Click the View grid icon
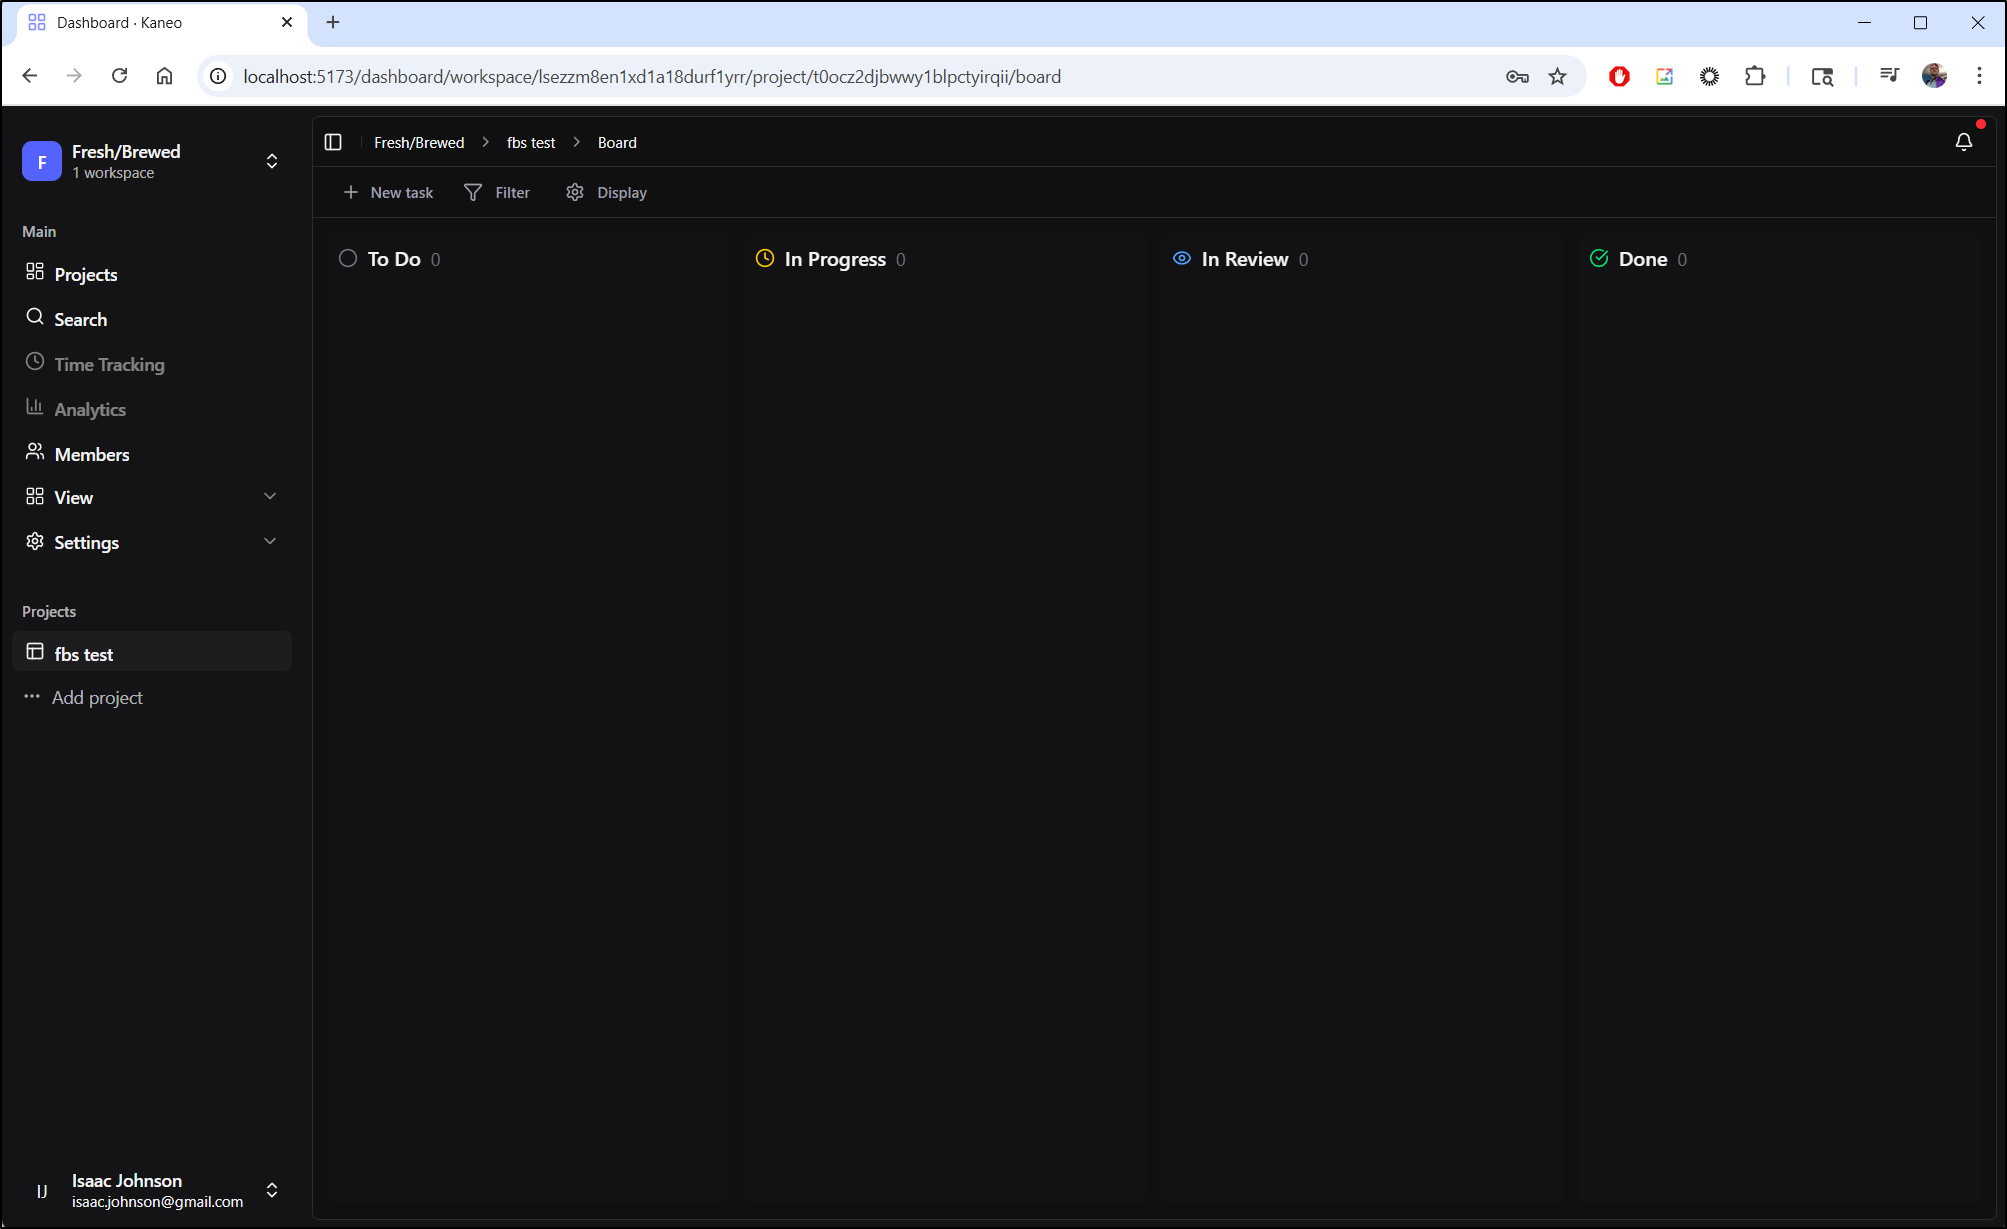Viewport: 2007px width, 1229px height. tap(35, 496)
